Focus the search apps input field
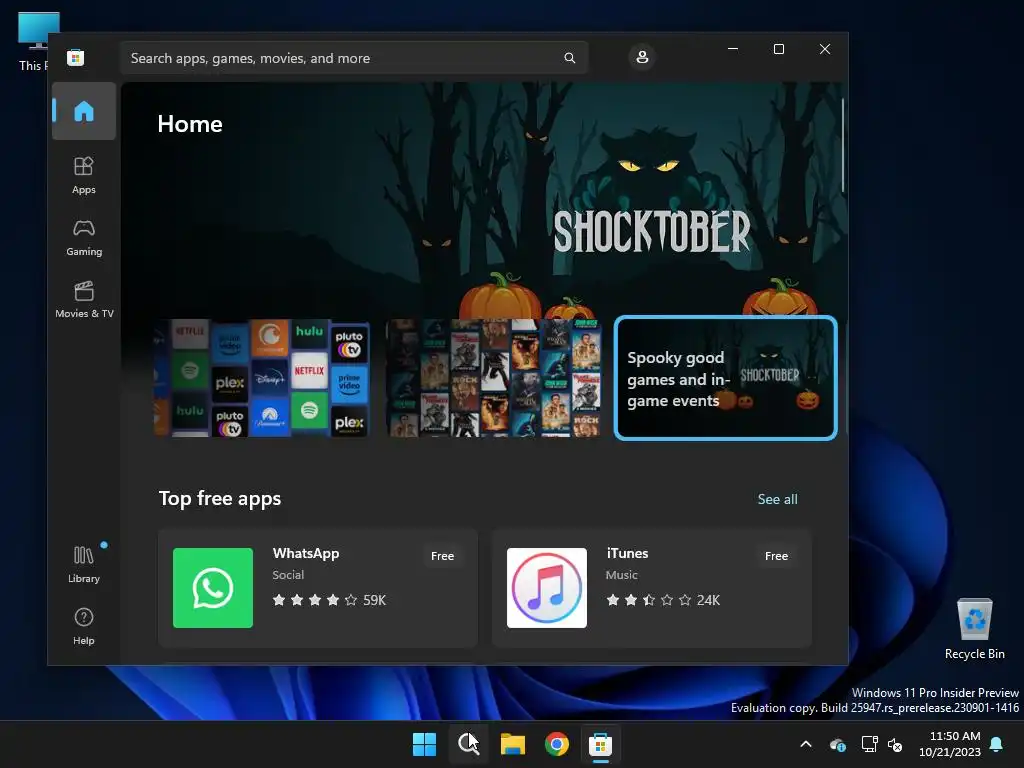 pyautogui.click(x=354, y=58)
